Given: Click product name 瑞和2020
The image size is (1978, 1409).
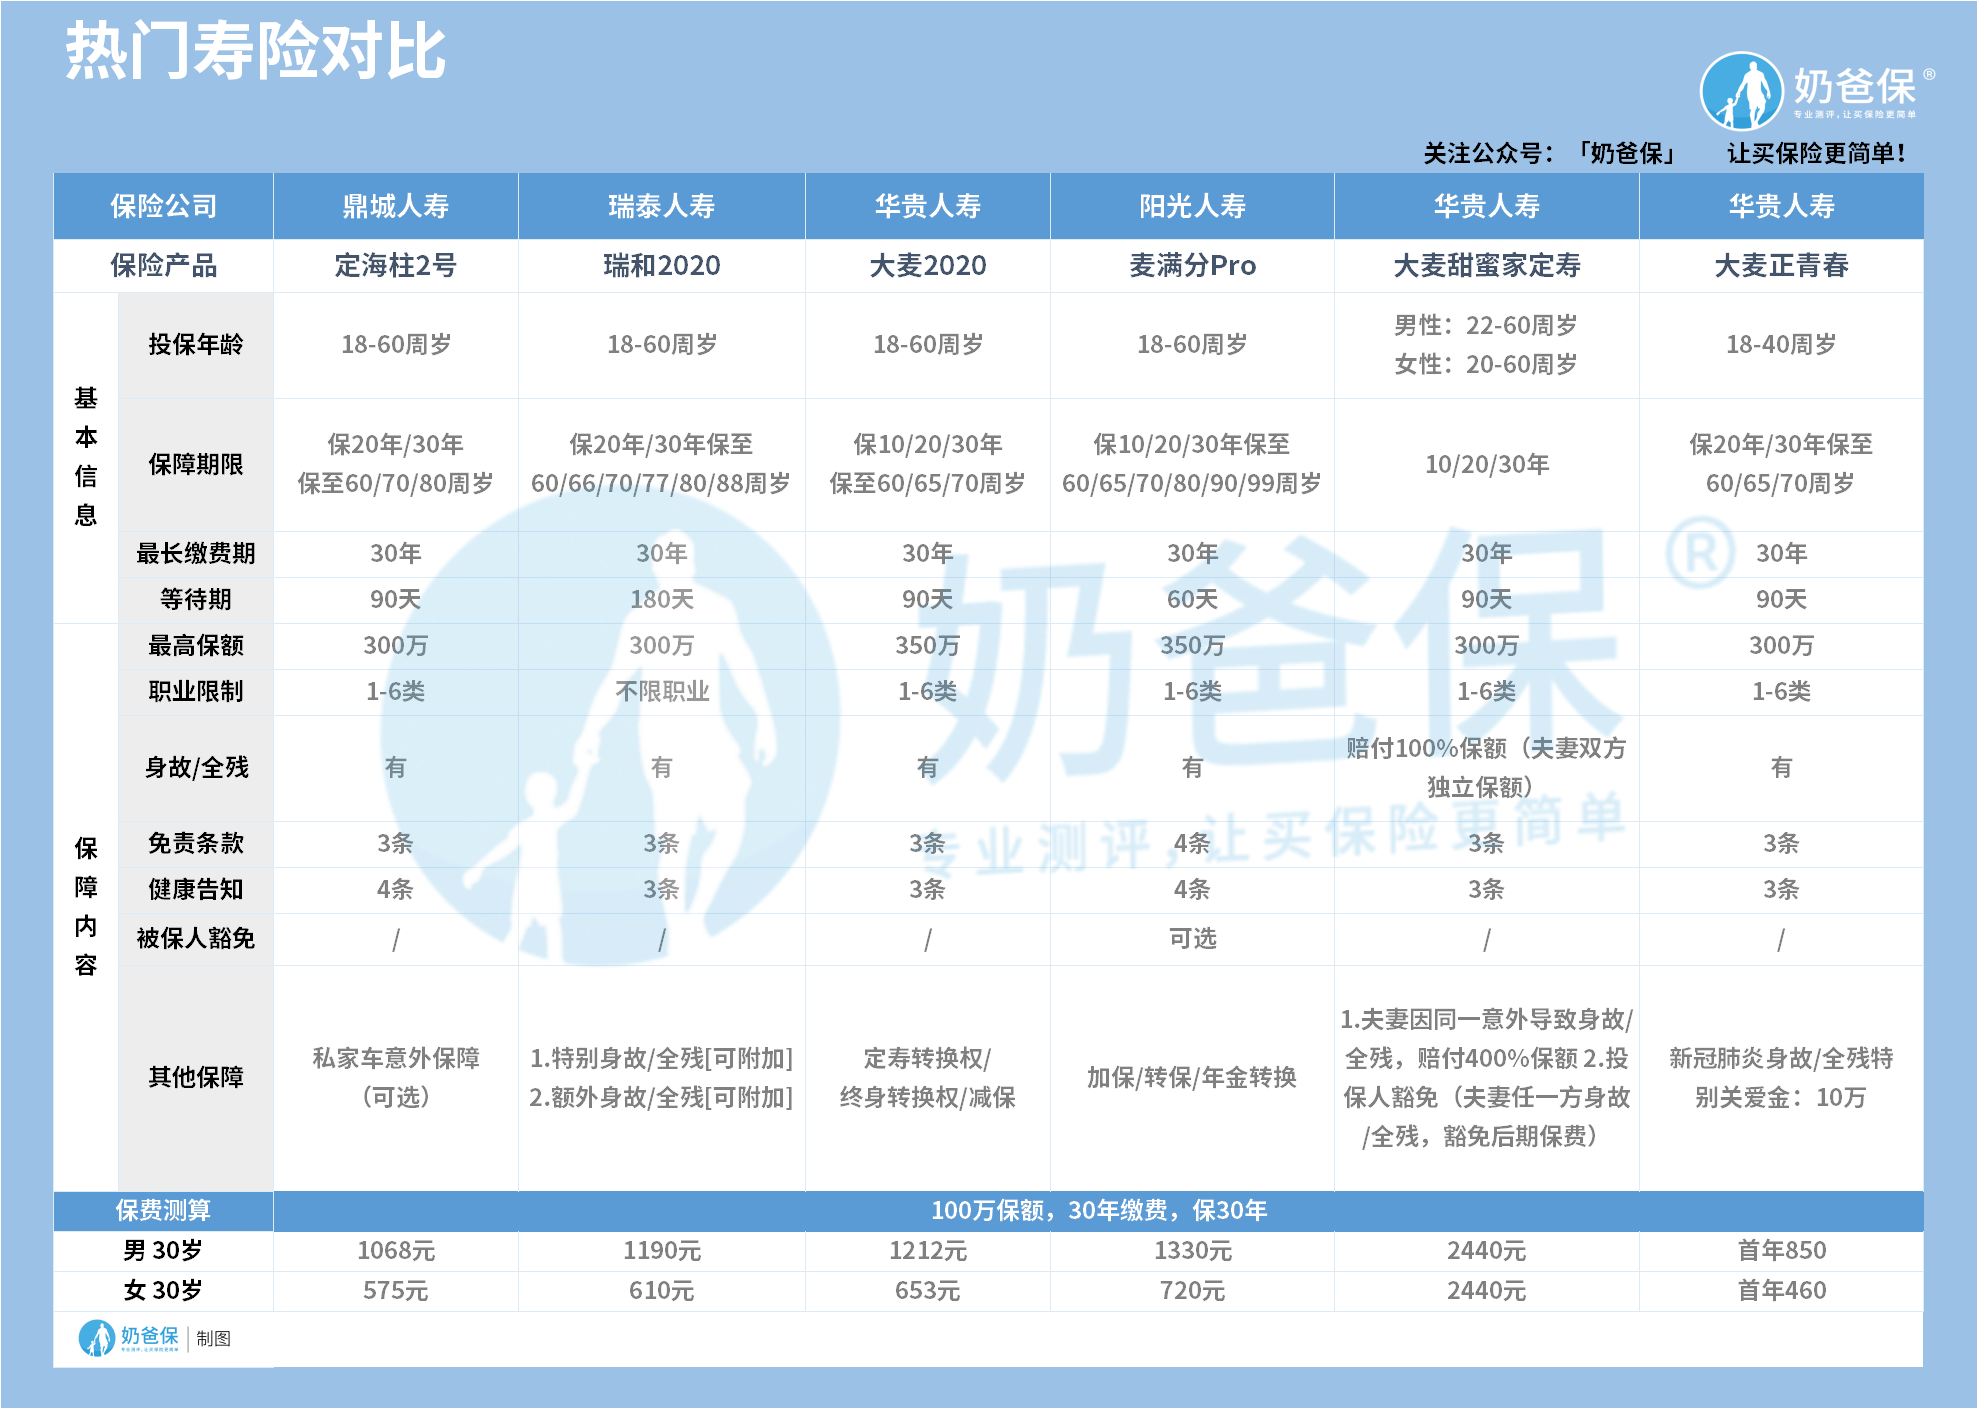Looking at the screenshot, I should click(x=662, y=265).
